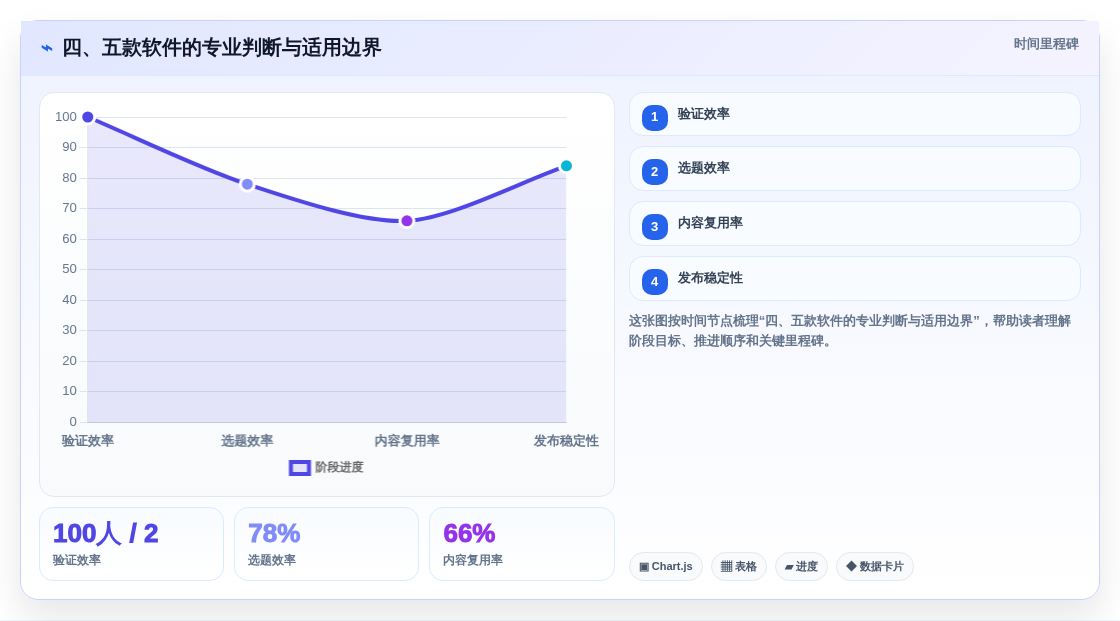This screenshot has width=1120, height=621.
Task: Open the 发布稳定性 milestone item
Action: click(854, 279)
